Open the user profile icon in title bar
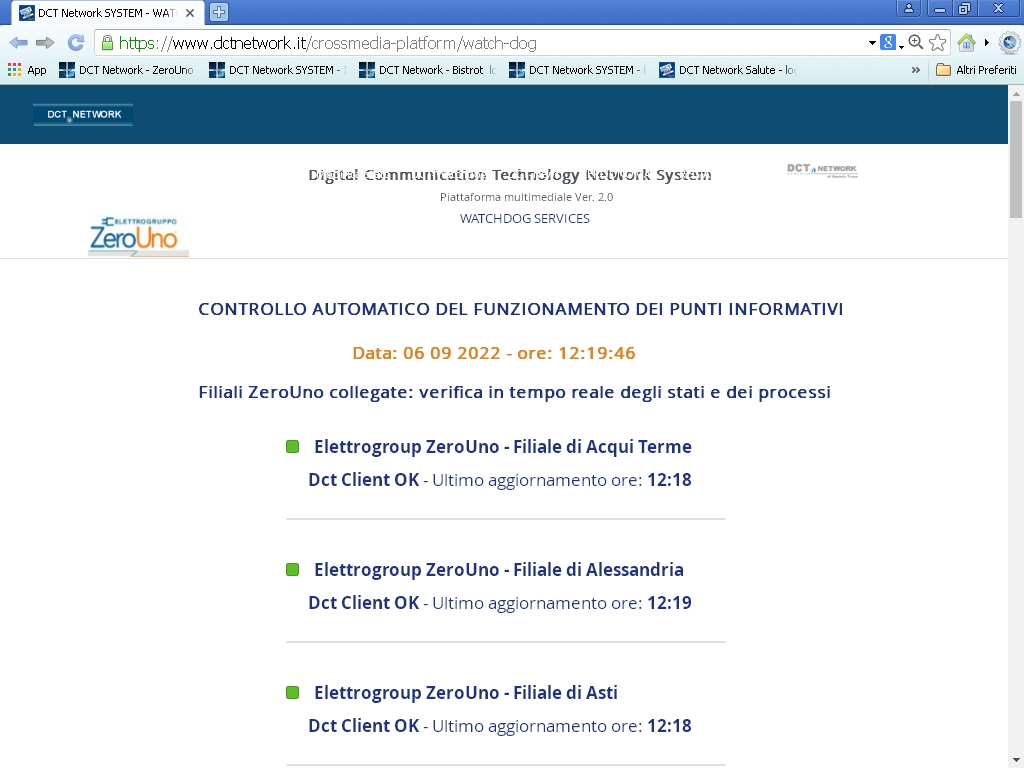The width and height of the screenshot is (1024, 768). [908, 8]
